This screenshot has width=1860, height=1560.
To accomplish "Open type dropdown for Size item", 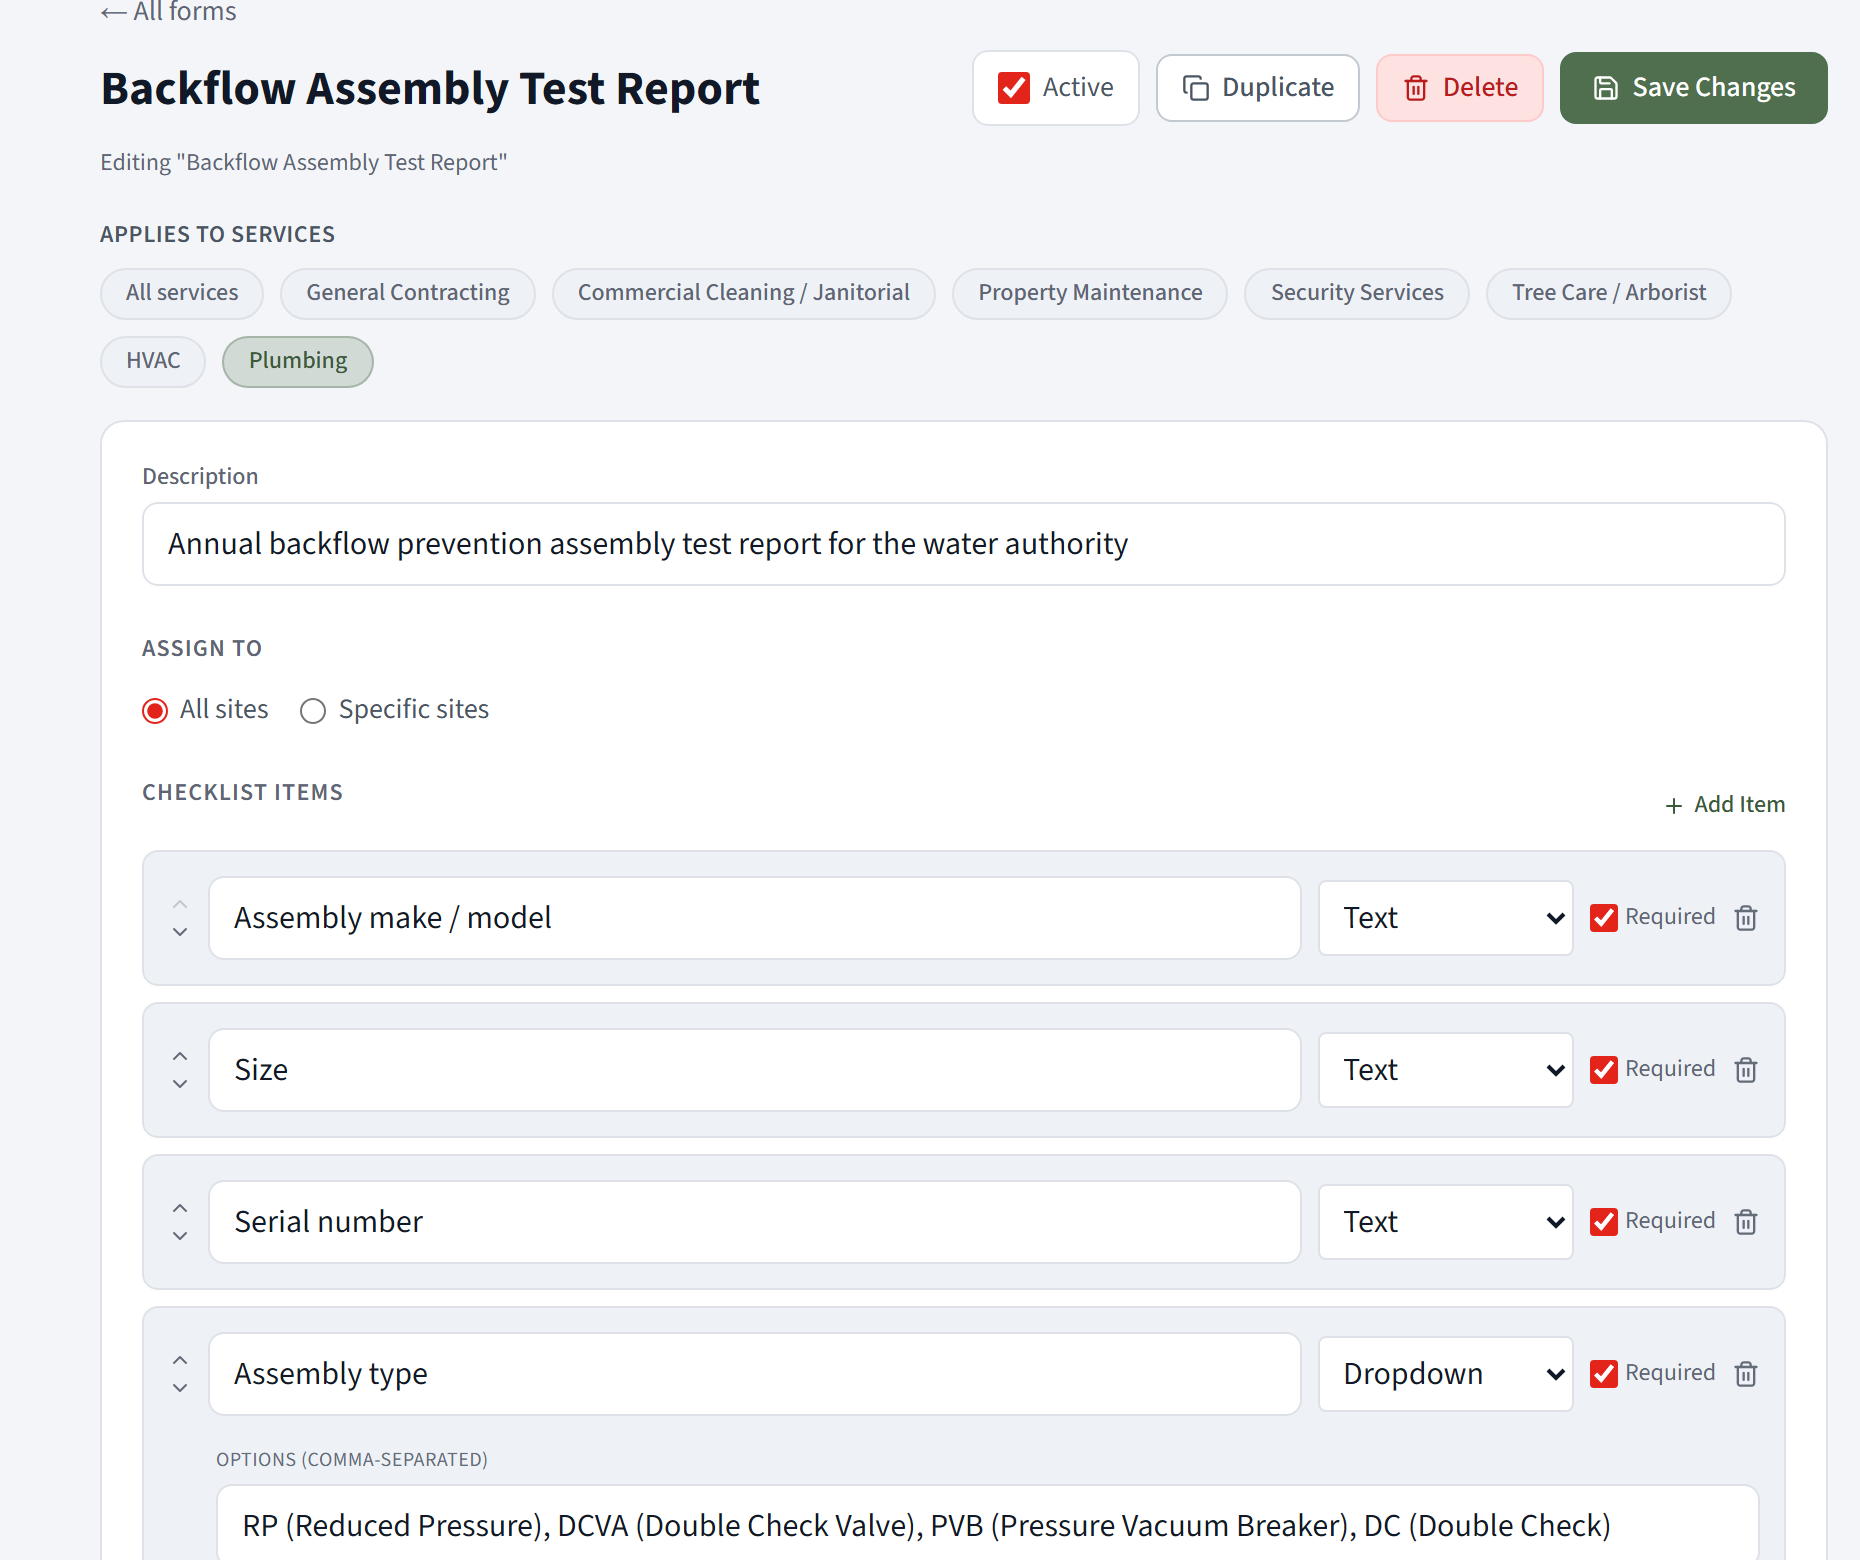I will (1446, 1070).
